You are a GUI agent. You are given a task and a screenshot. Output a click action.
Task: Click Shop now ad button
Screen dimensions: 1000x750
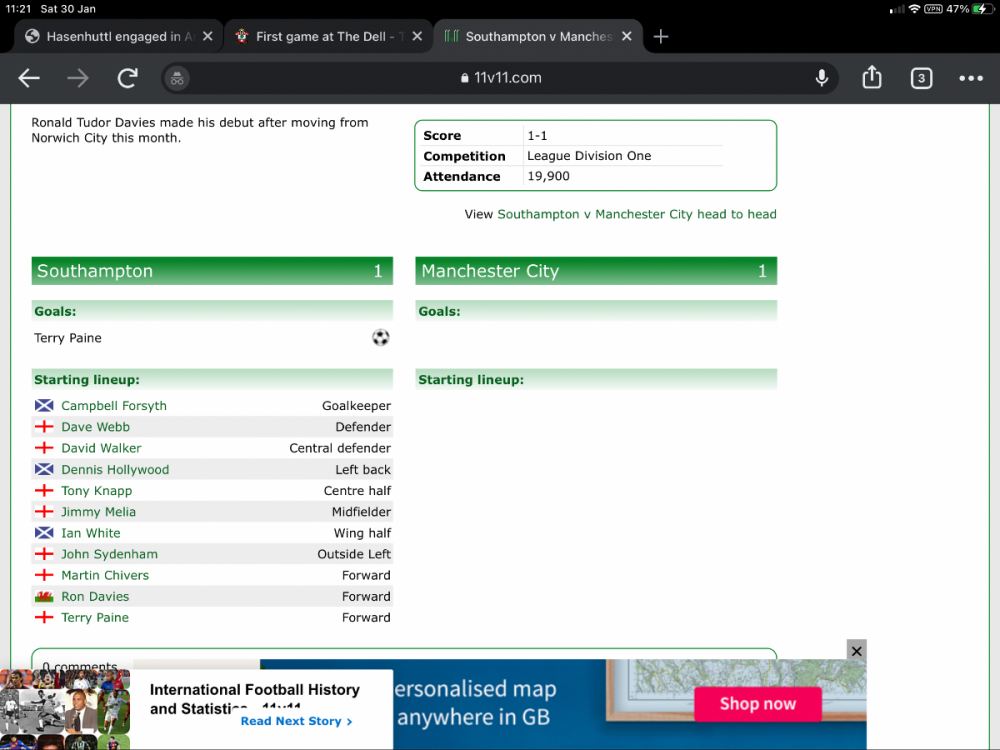[x=757, y=704]
